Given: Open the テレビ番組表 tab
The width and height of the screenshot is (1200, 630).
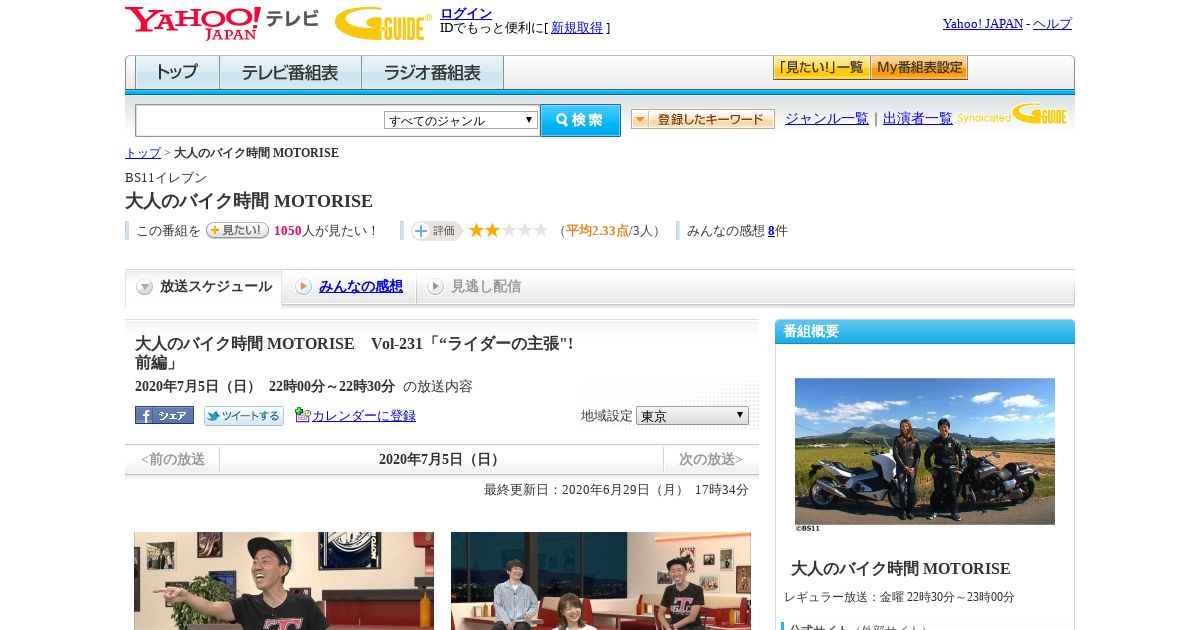Looking at the screenshot, I should click(290, 72).
